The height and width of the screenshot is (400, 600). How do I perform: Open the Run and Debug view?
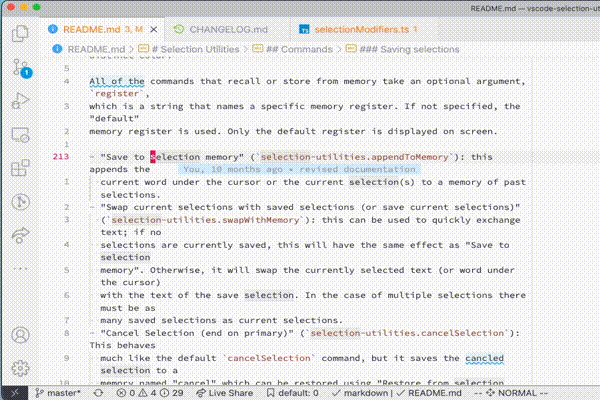pos(20,101)
